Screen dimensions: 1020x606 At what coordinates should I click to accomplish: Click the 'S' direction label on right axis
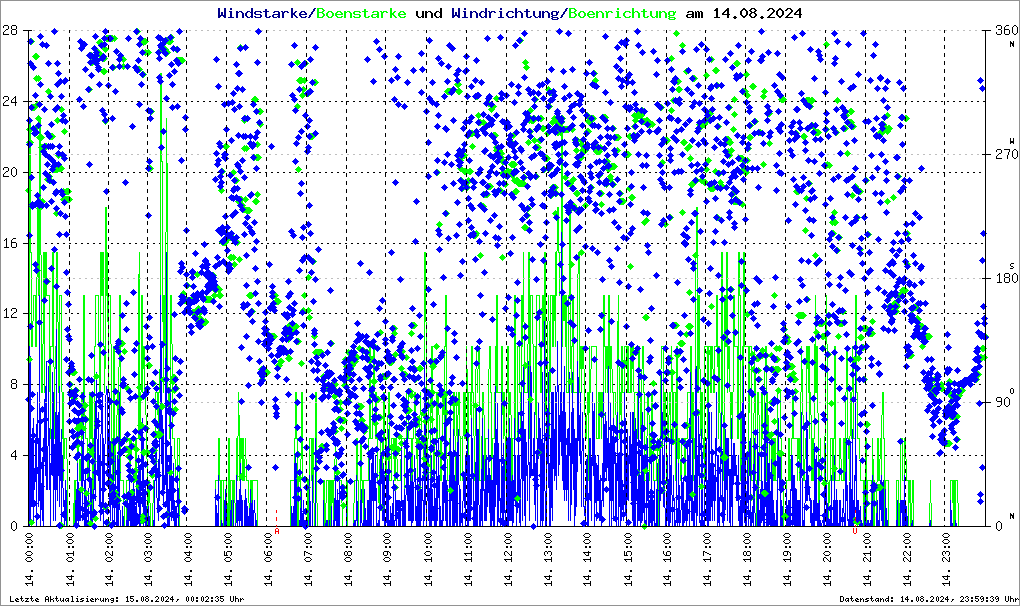pyautogui.click(x=1012, y=266)
